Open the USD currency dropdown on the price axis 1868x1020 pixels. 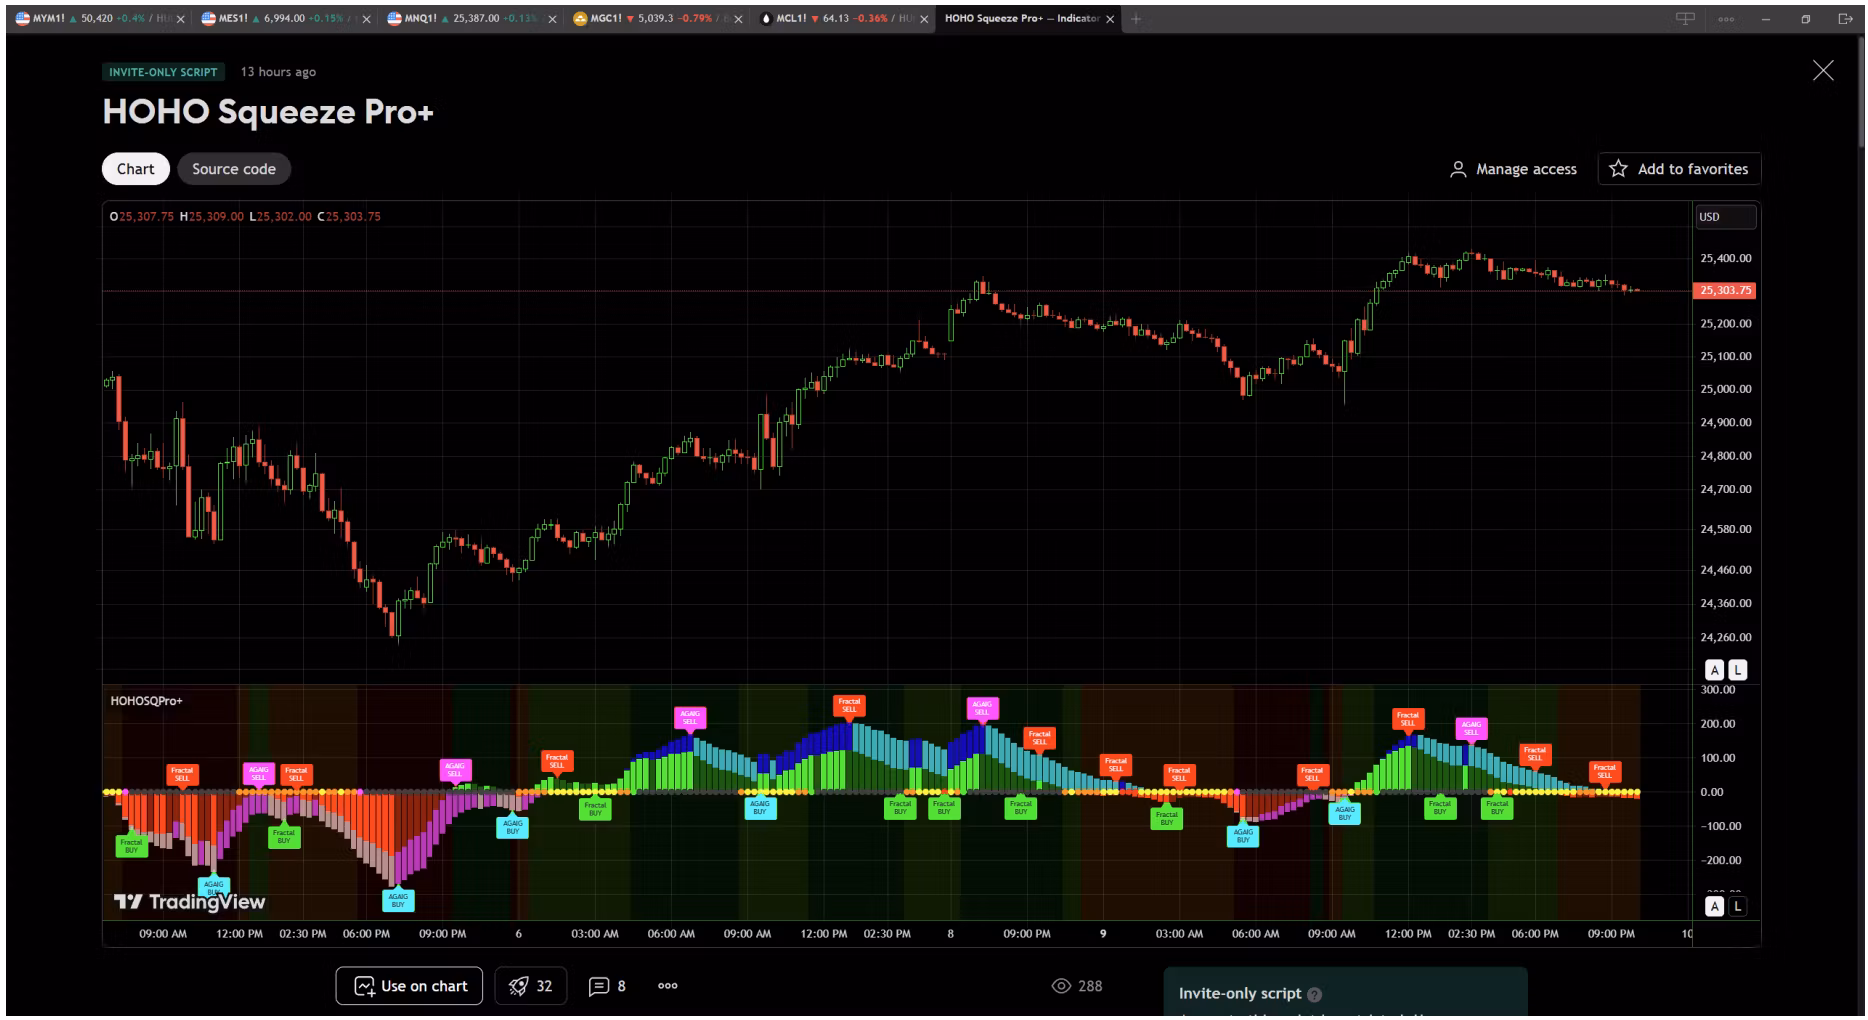click(1725, 217)
